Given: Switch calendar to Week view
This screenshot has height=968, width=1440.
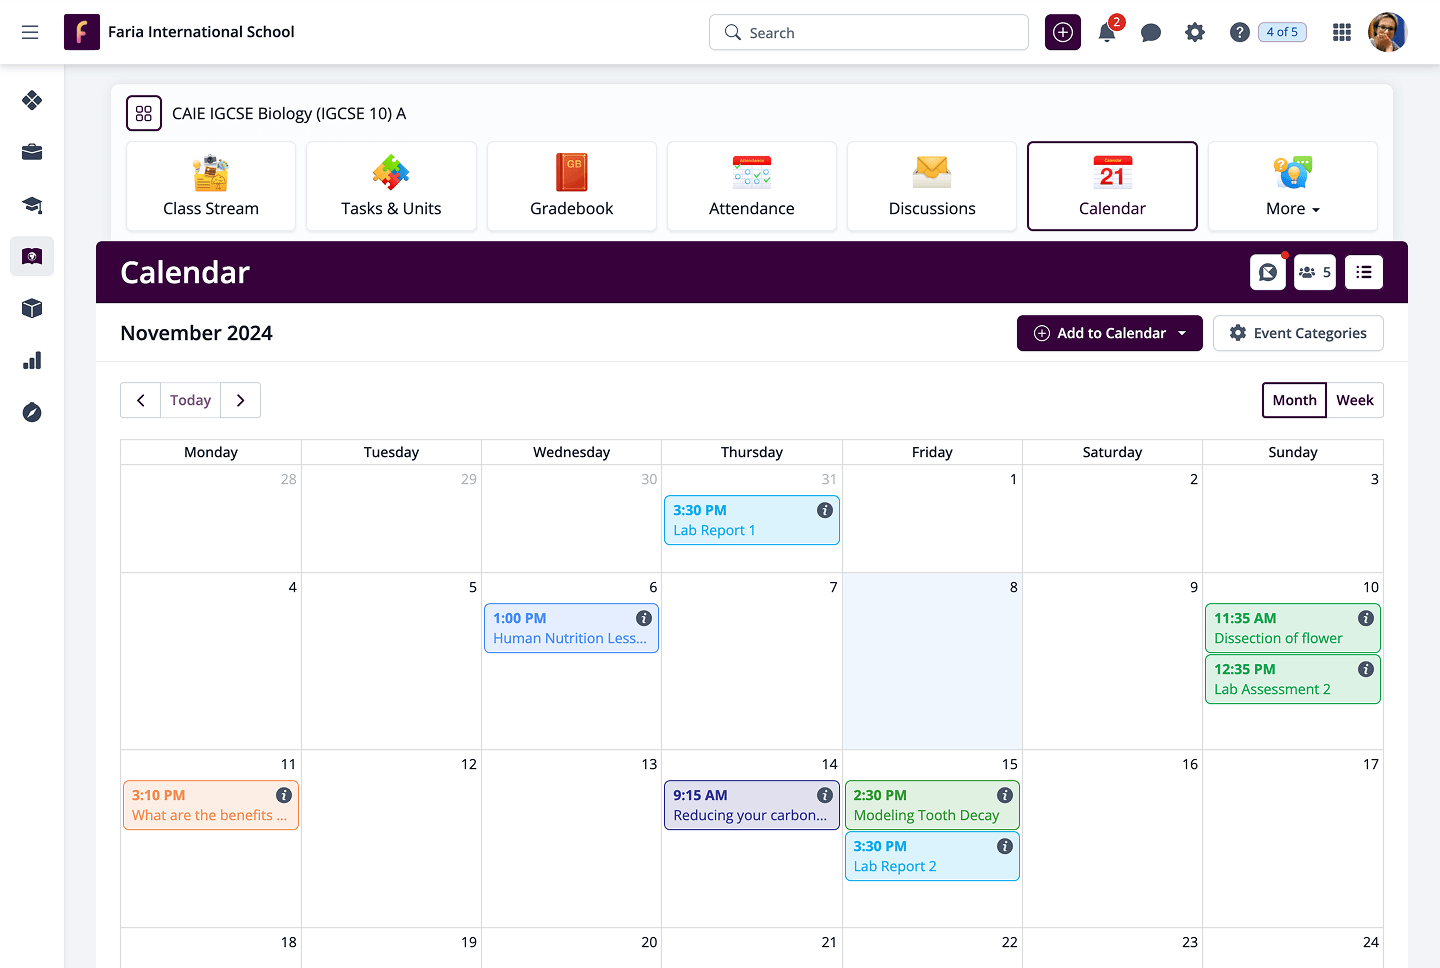Looking at the screenshot, I should point(1354,400).
